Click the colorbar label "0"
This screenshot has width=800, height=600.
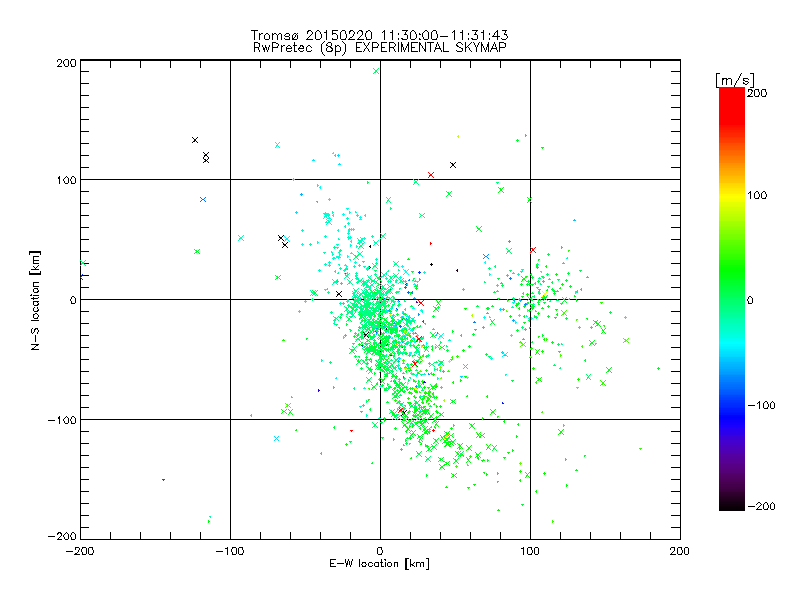(750, 300)
